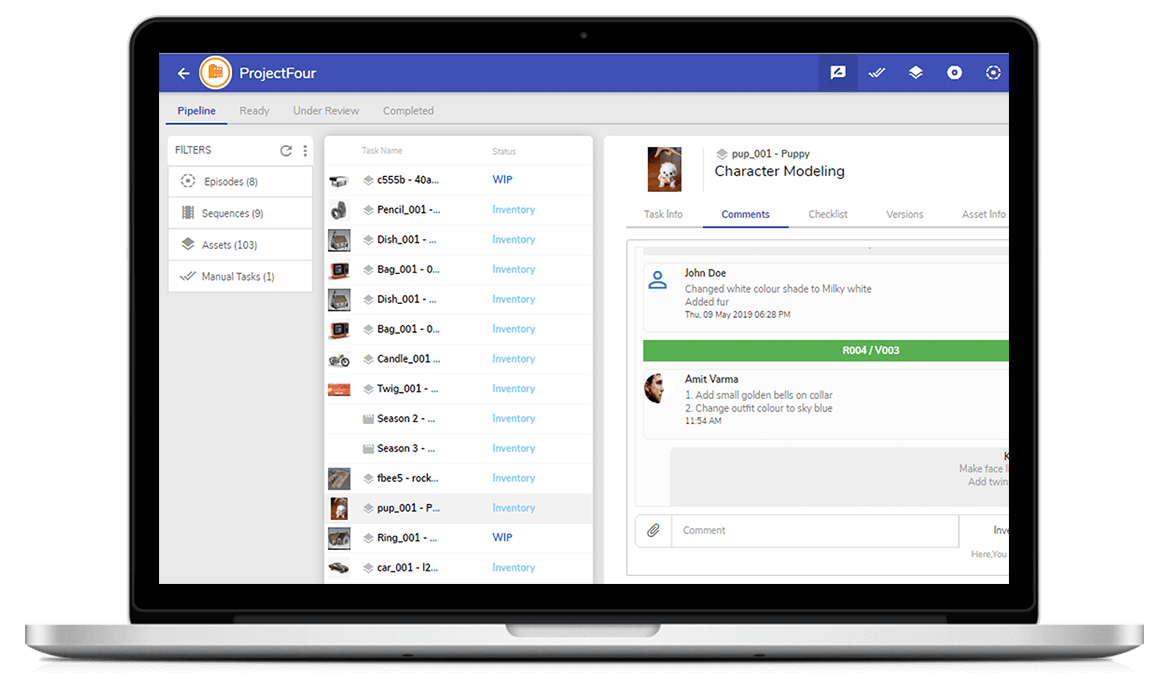This screenshot has height=691, width=1169.
Task: Click the paperclip attachment icon
Action: click(x=653, y=530)
